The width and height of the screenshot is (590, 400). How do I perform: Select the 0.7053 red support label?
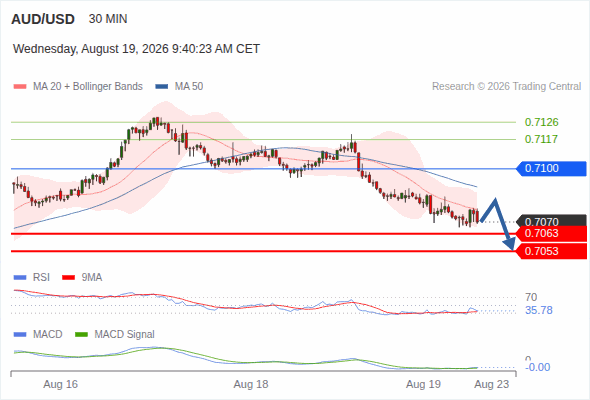click(x=551, y=251)
